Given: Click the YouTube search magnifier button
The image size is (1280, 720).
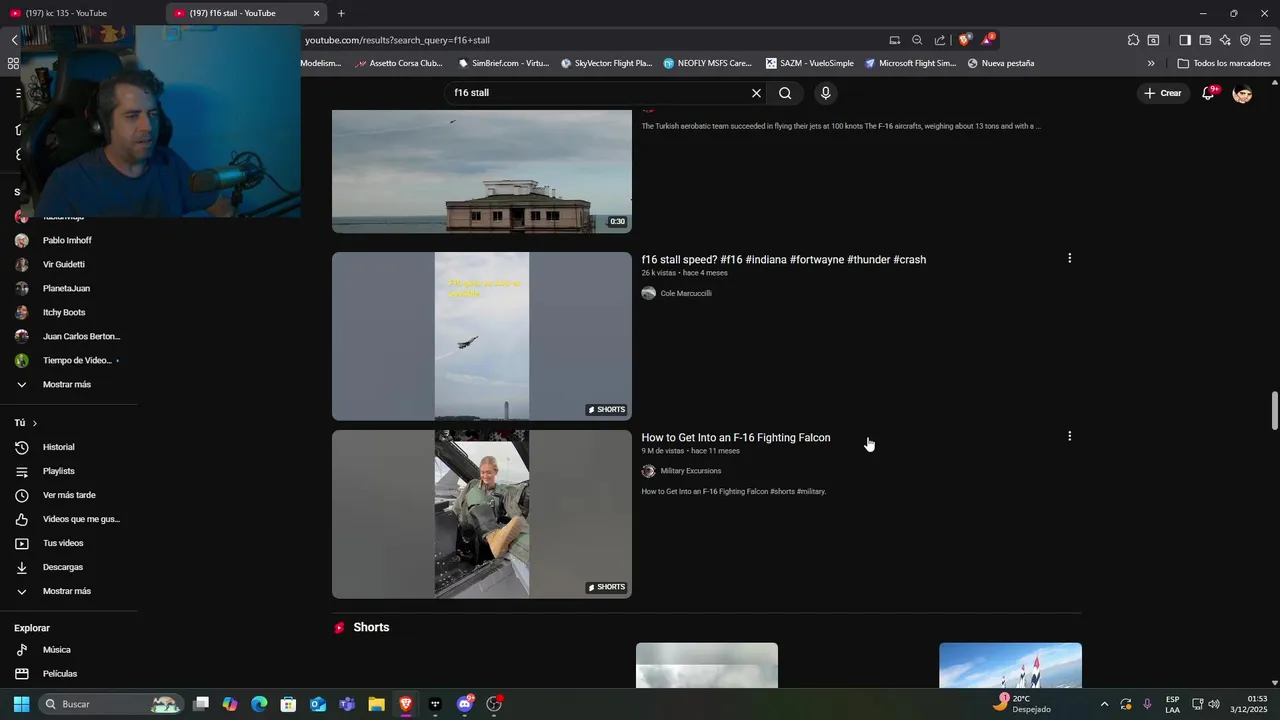Looking at the screenshot, I should click(785, 93).
